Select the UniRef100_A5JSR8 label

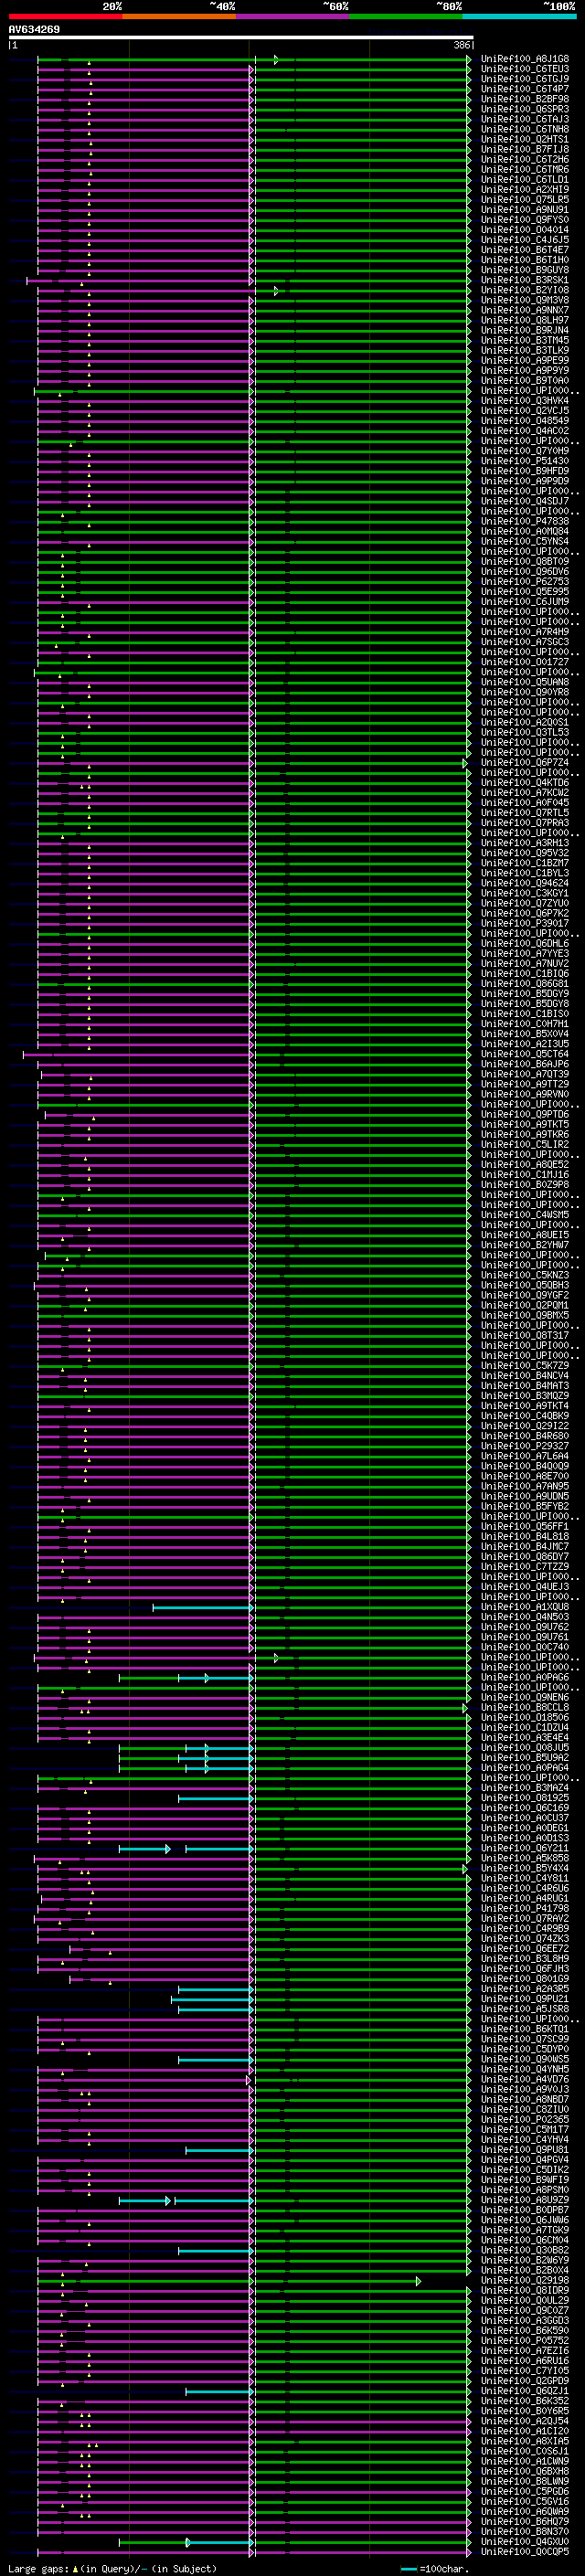tap(525, 2009)
